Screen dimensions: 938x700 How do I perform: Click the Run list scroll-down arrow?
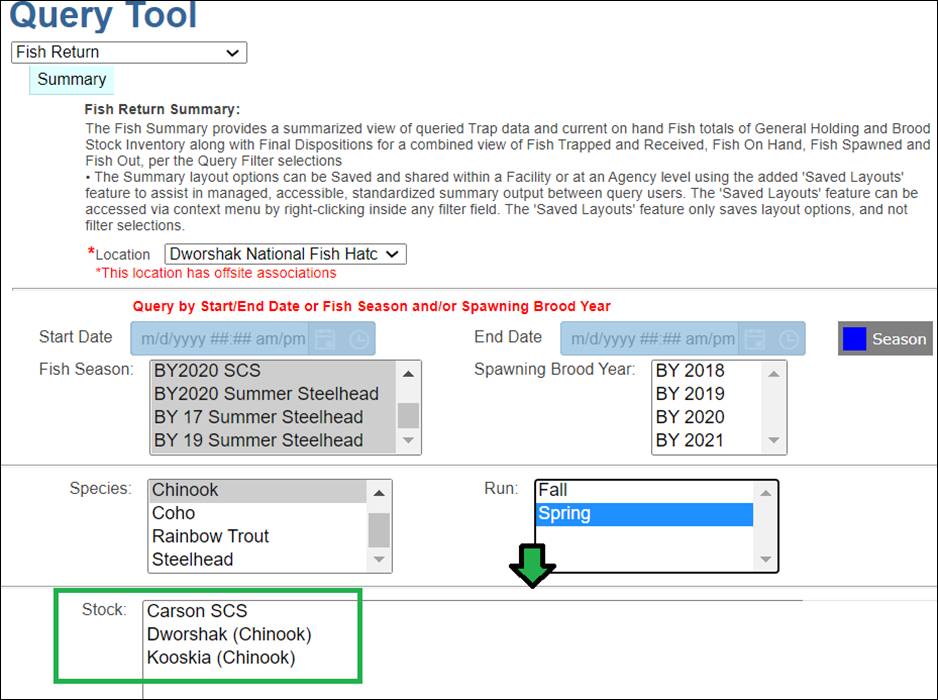[x=765, y=560]
